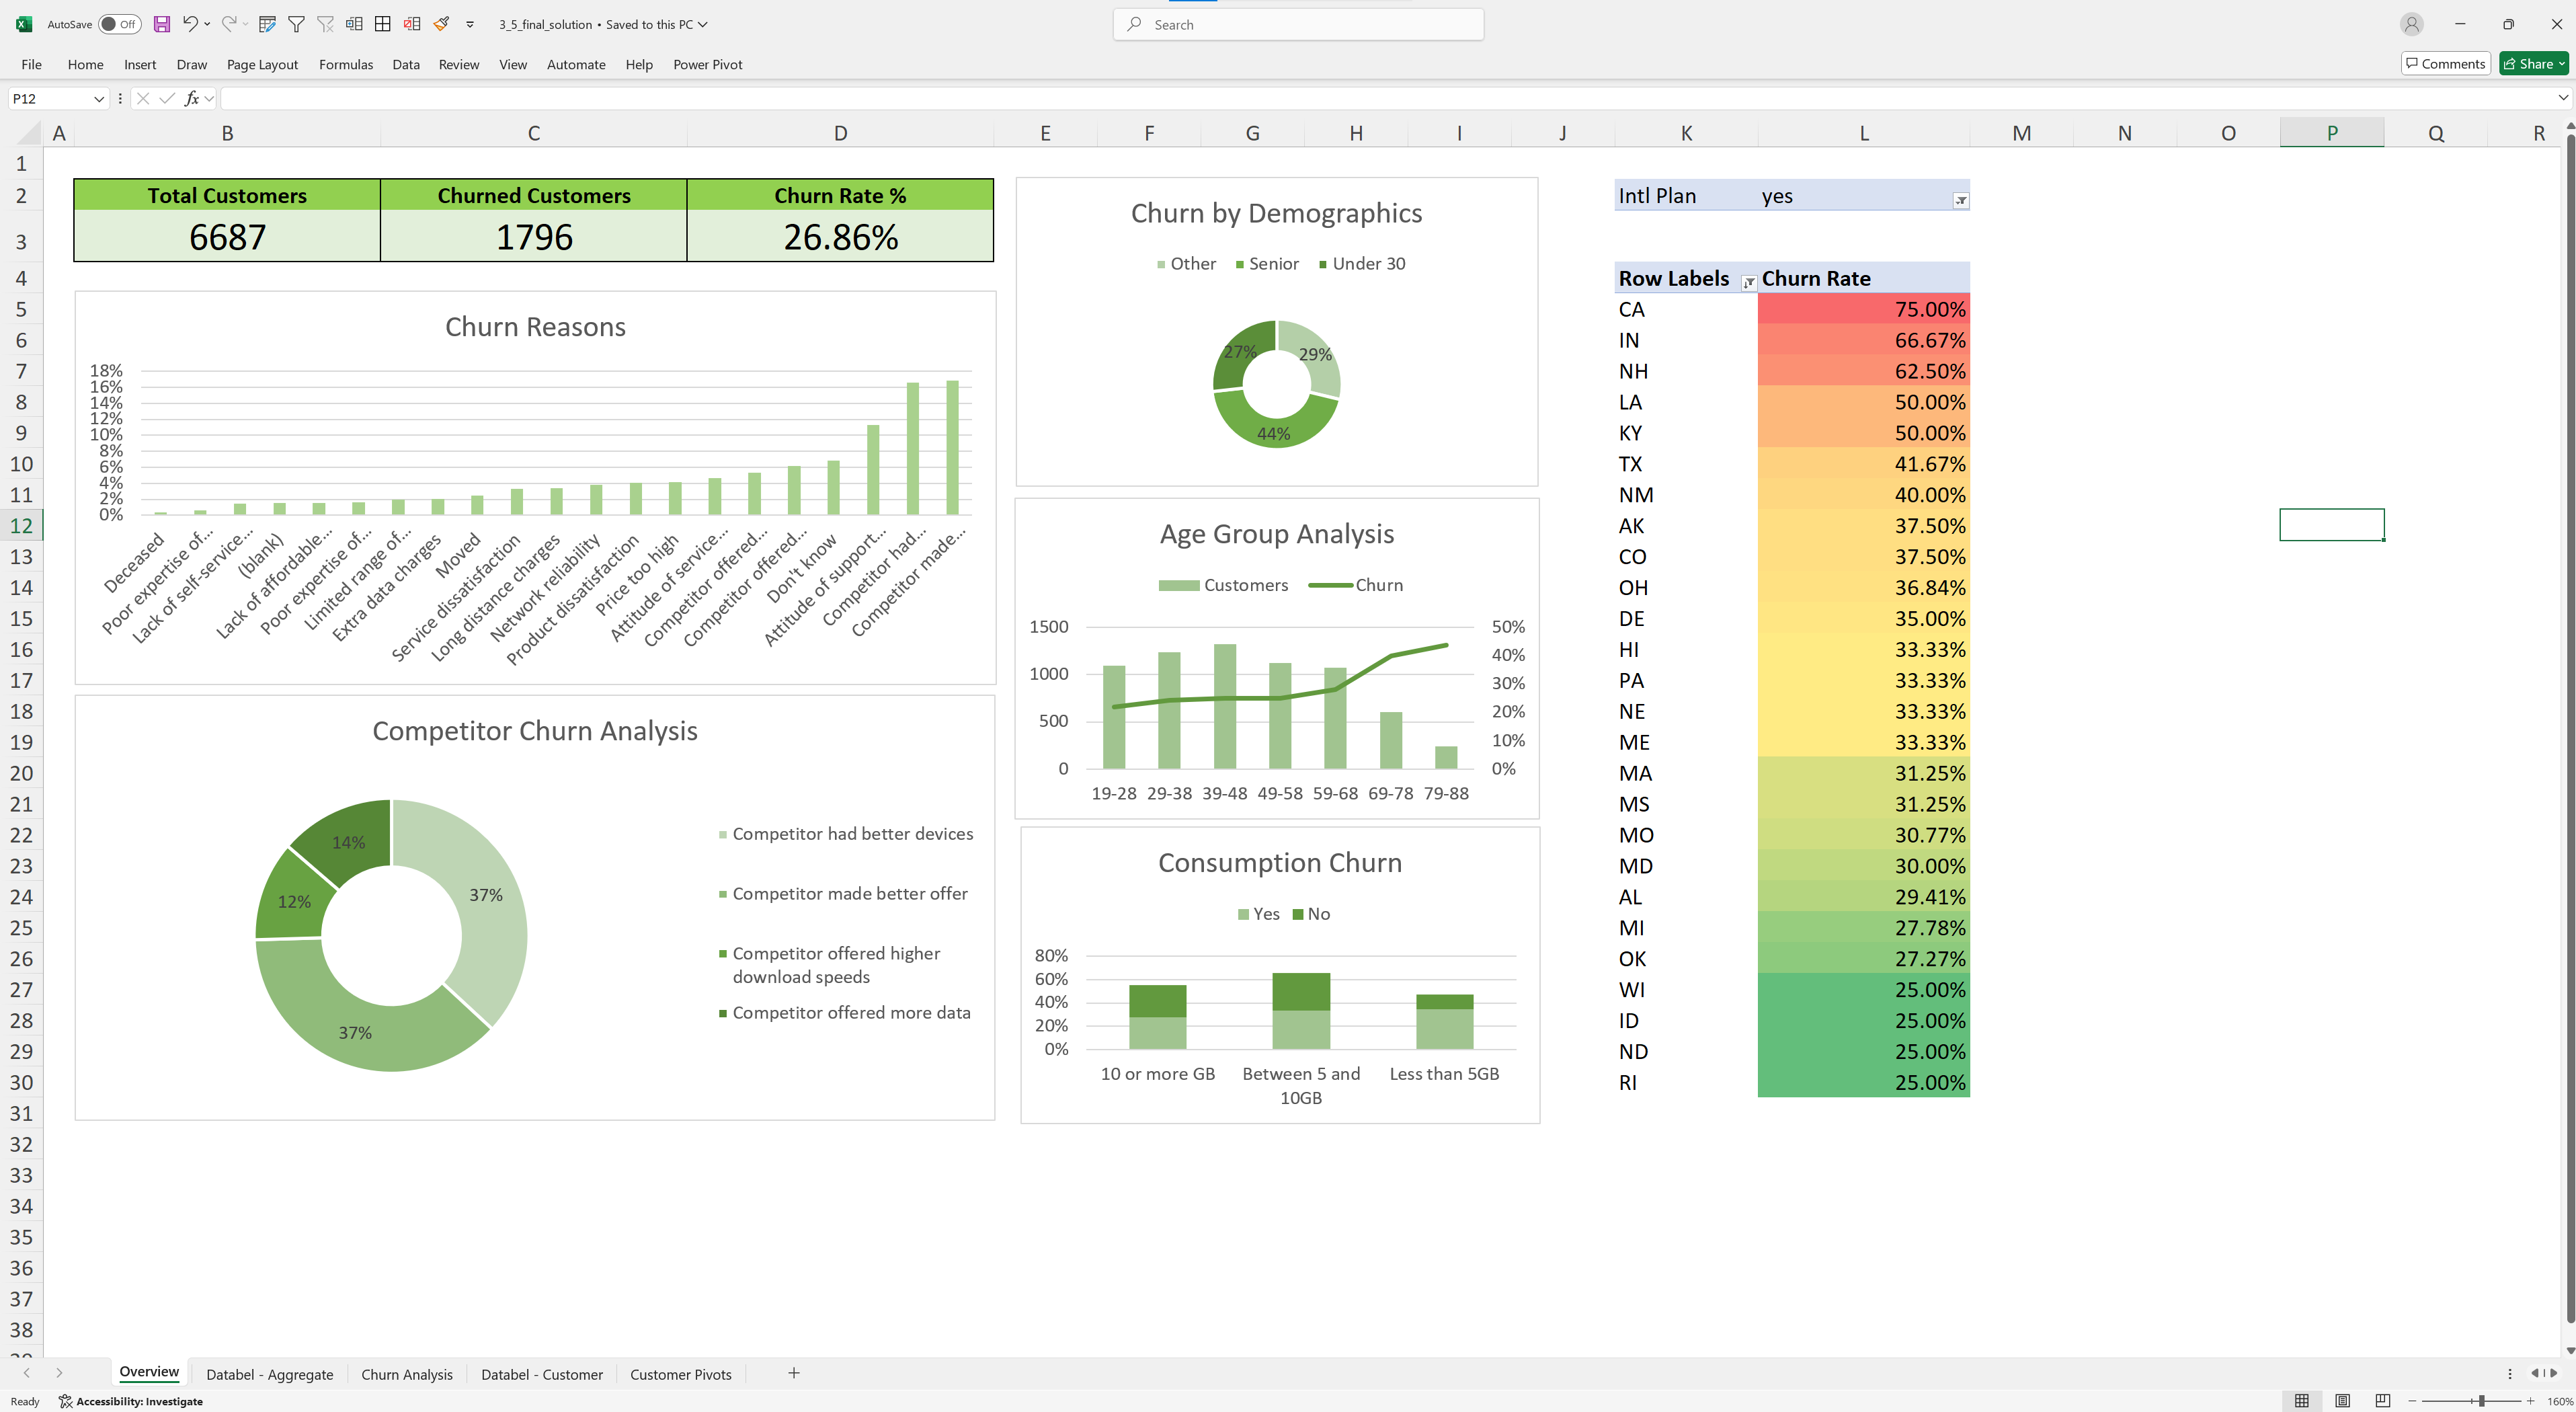Open the Intl Plan filter dropdown

[x=1960, y=200]
